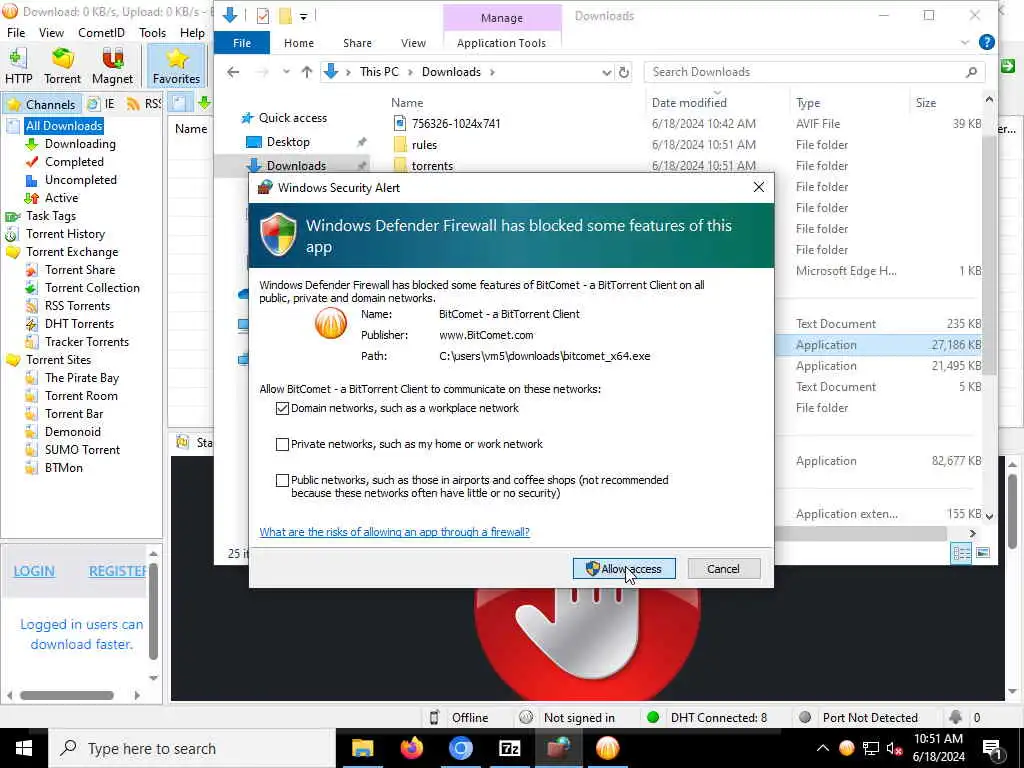The width and height of the screenshot is (1024, 768).
Task: Click the Windows taskbar search box
Action: [x=191, y=748]
